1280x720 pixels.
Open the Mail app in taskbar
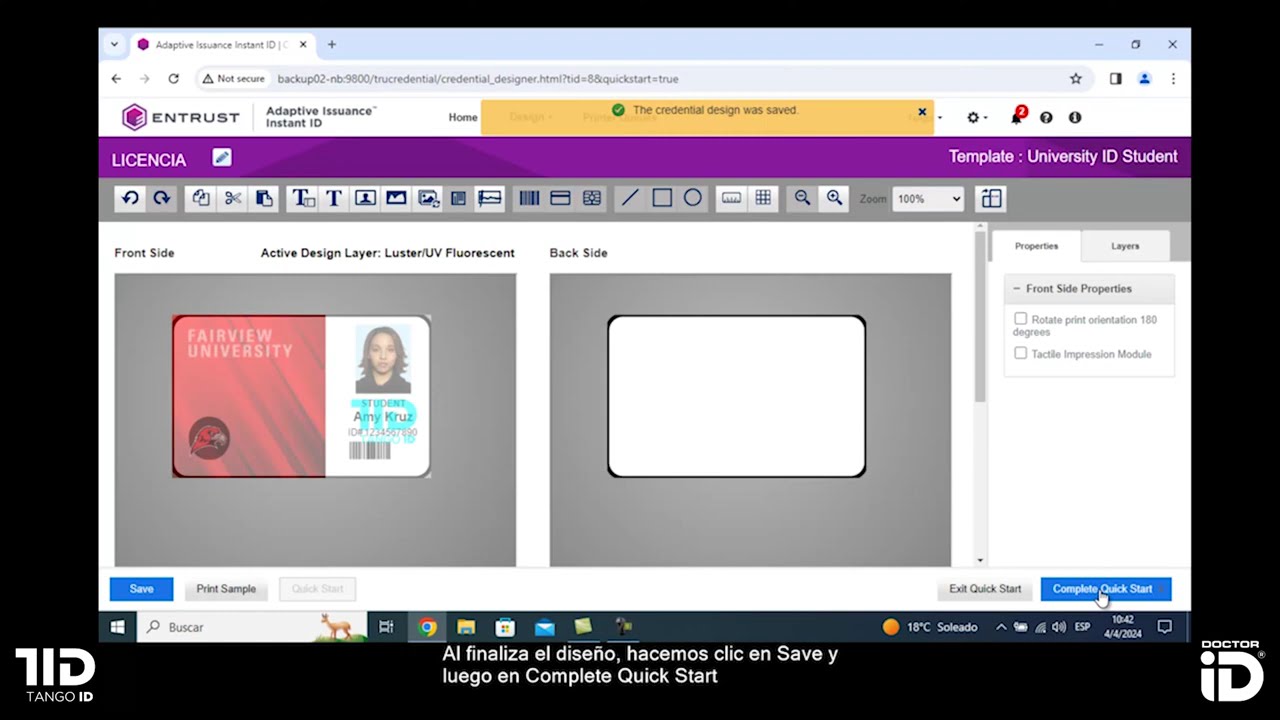[x=544, y=627]
